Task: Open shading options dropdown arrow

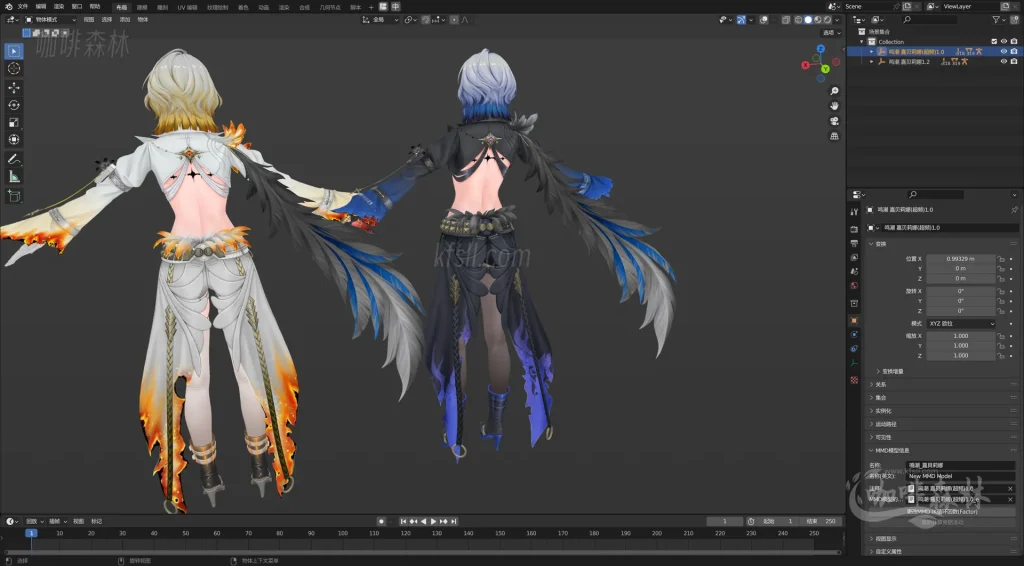Action: (837, 20)
